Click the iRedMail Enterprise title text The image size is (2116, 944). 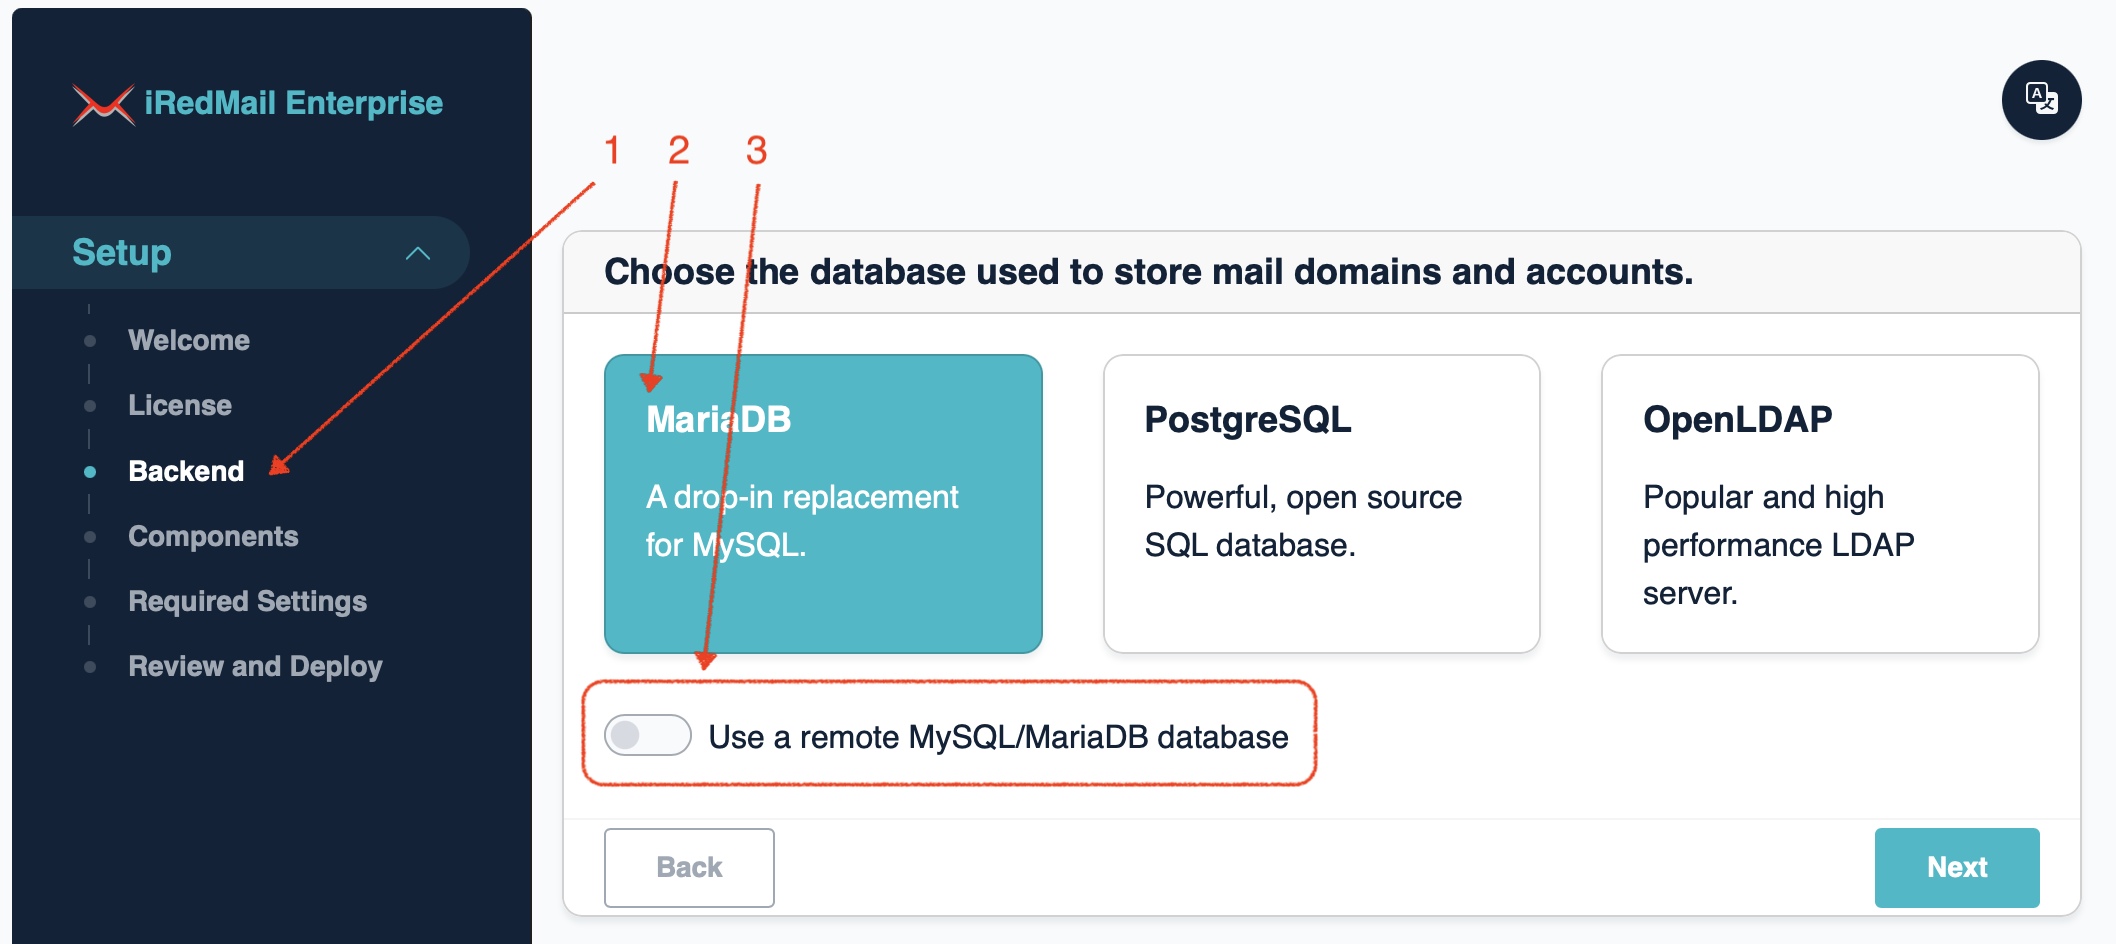[x=293, y=103]
